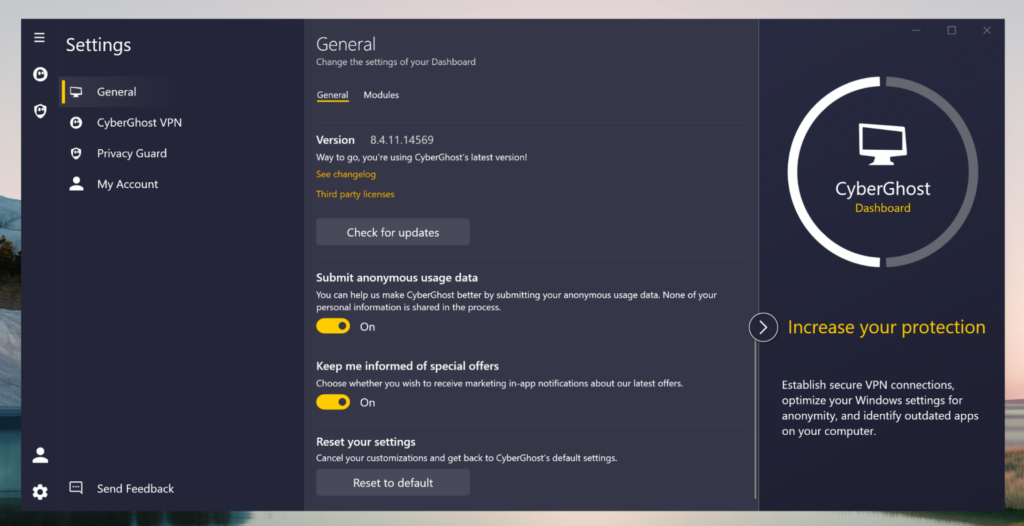The height and width of the screenshot is (526, 1024).
Task: Open Third party licenses link
Action: tap(355, 194)
